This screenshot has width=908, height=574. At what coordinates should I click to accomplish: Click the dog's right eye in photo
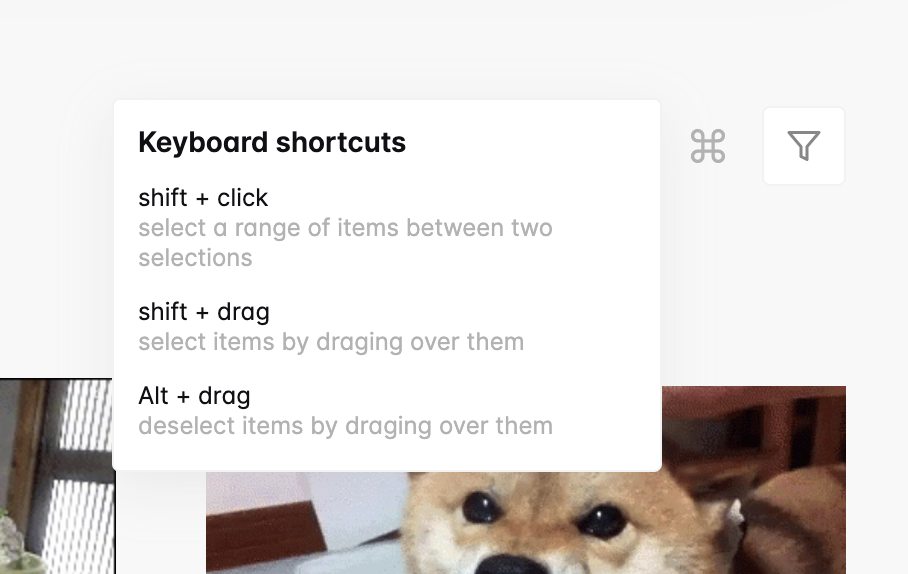pyautogui.click(x=602, y=520)
